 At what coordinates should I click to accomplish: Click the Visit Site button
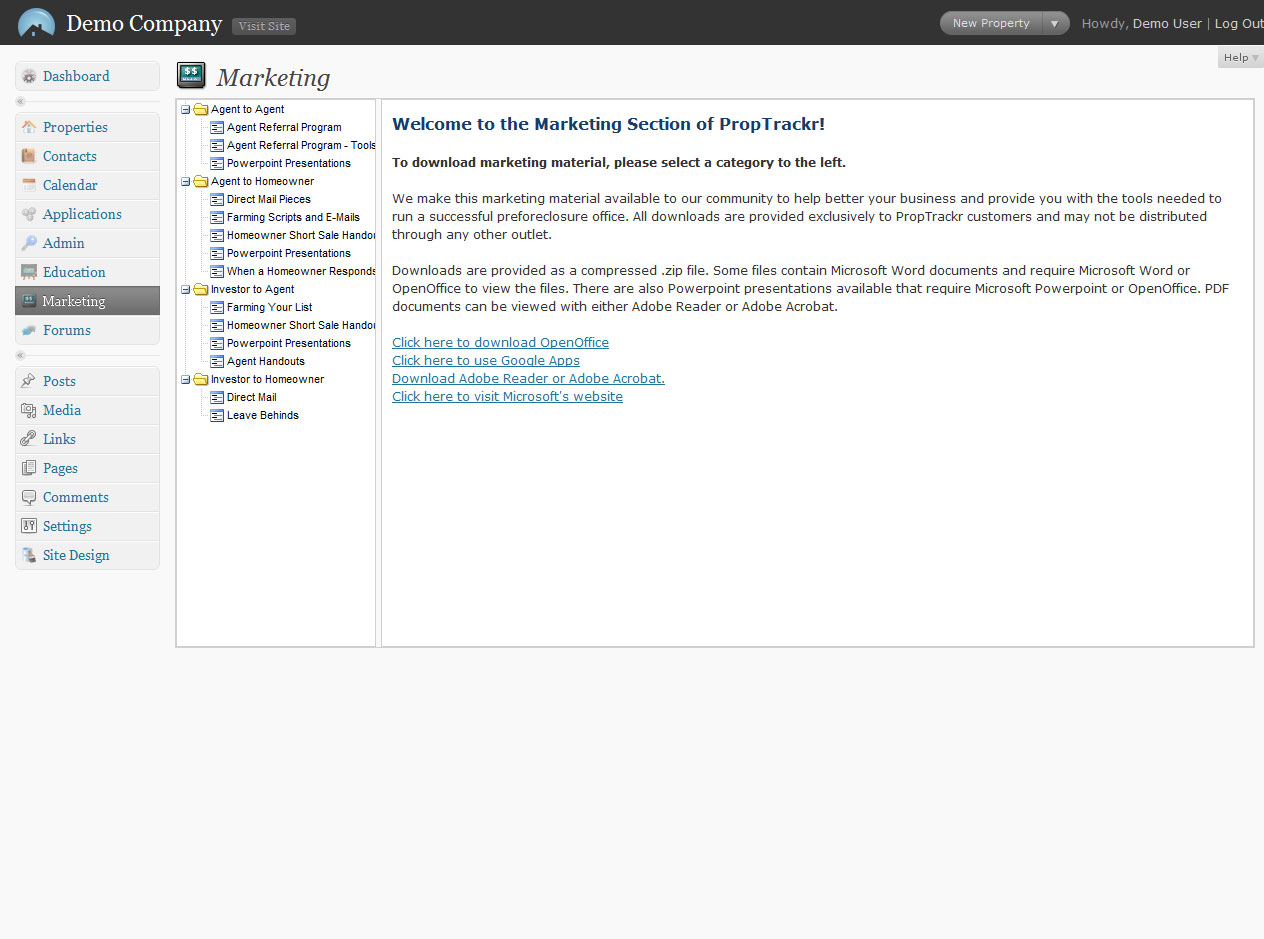point(264,26)
